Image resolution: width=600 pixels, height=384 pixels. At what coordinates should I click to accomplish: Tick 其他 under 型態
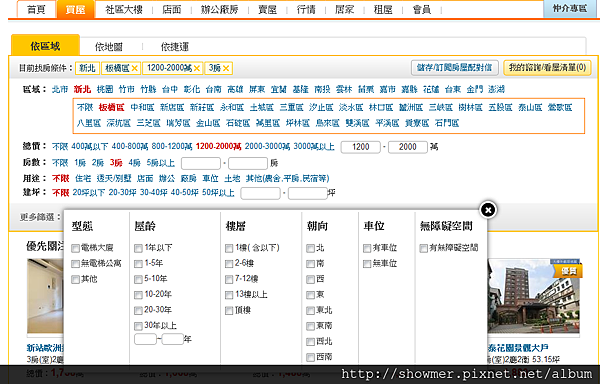[75, 280]
